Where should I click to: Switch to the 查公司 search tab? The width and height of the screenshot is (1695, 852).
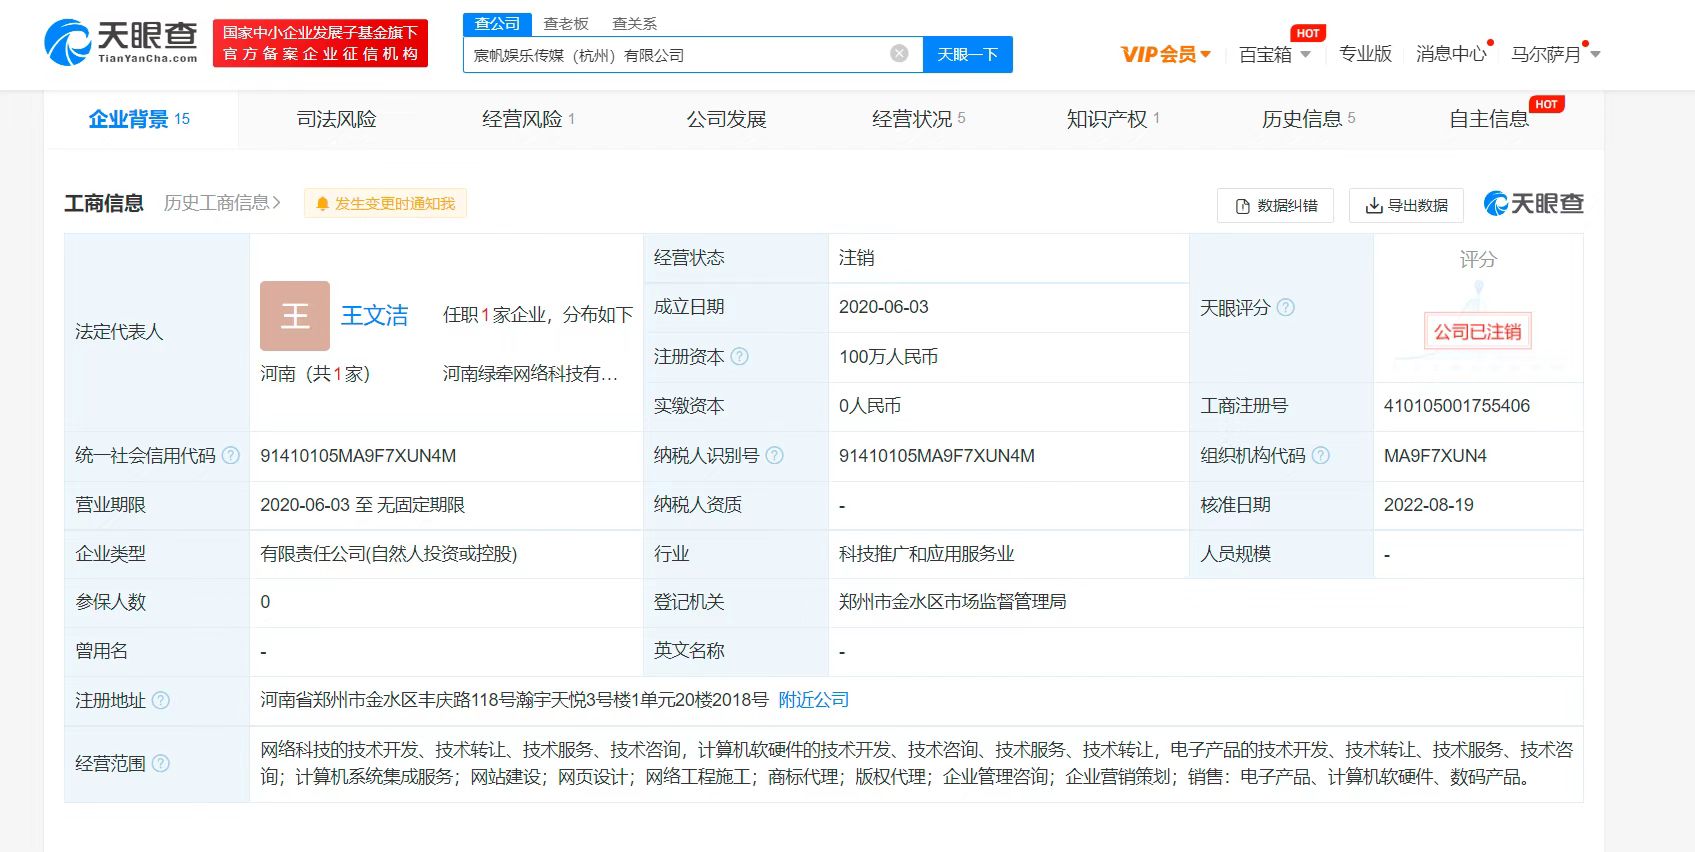click(497, 24)
